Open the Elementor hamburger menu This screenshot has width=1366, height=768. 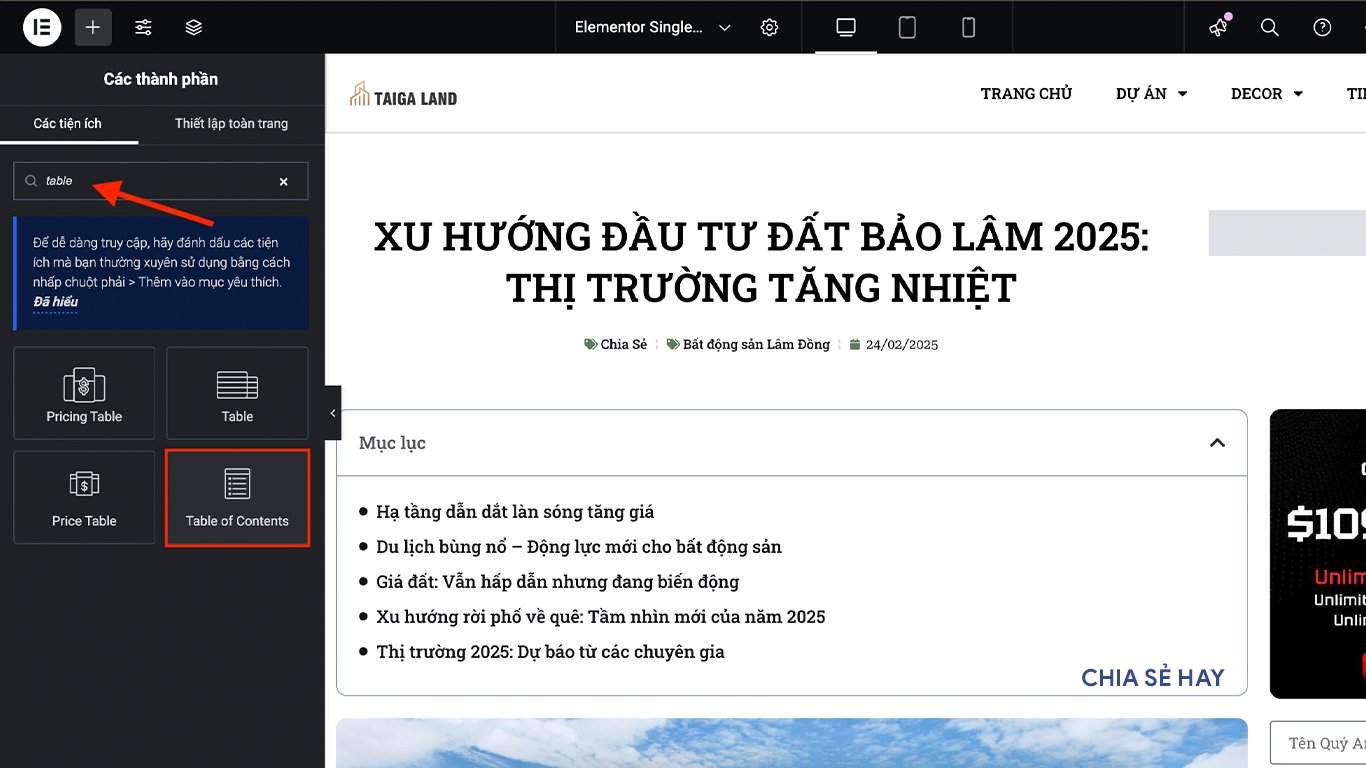pos(41,27)
